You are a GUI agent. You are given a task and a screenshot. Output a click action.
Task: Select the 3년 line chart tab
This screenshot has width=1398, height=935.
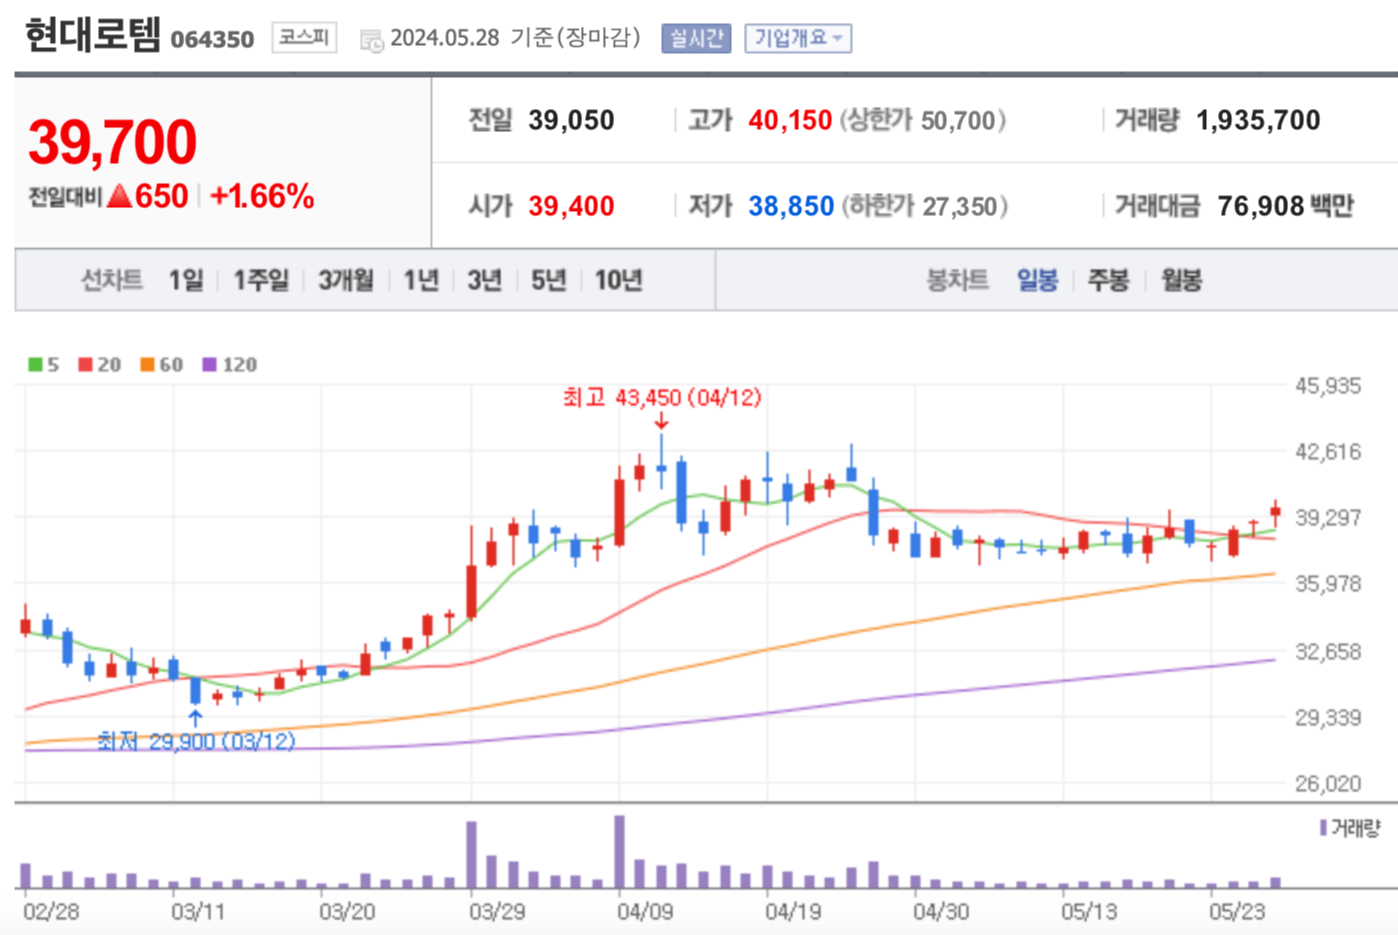[485, 280]
